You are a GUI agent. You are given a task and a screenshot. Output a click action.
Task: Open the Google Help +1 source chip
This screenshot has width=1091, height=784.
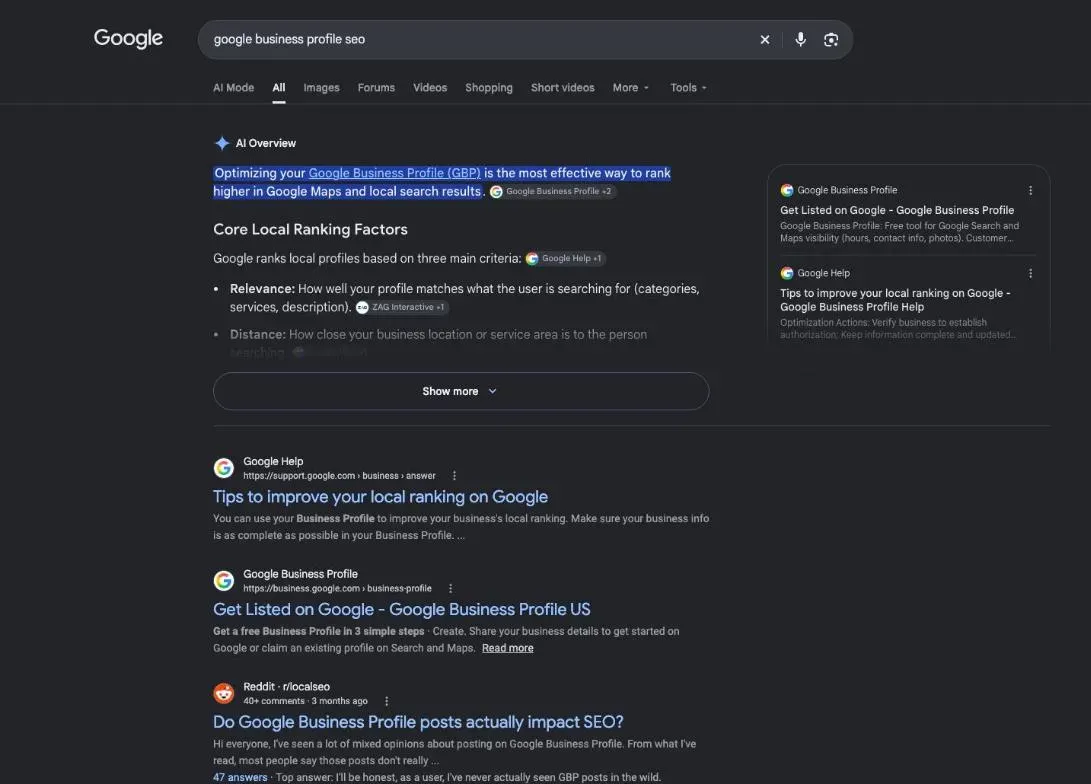565,259
